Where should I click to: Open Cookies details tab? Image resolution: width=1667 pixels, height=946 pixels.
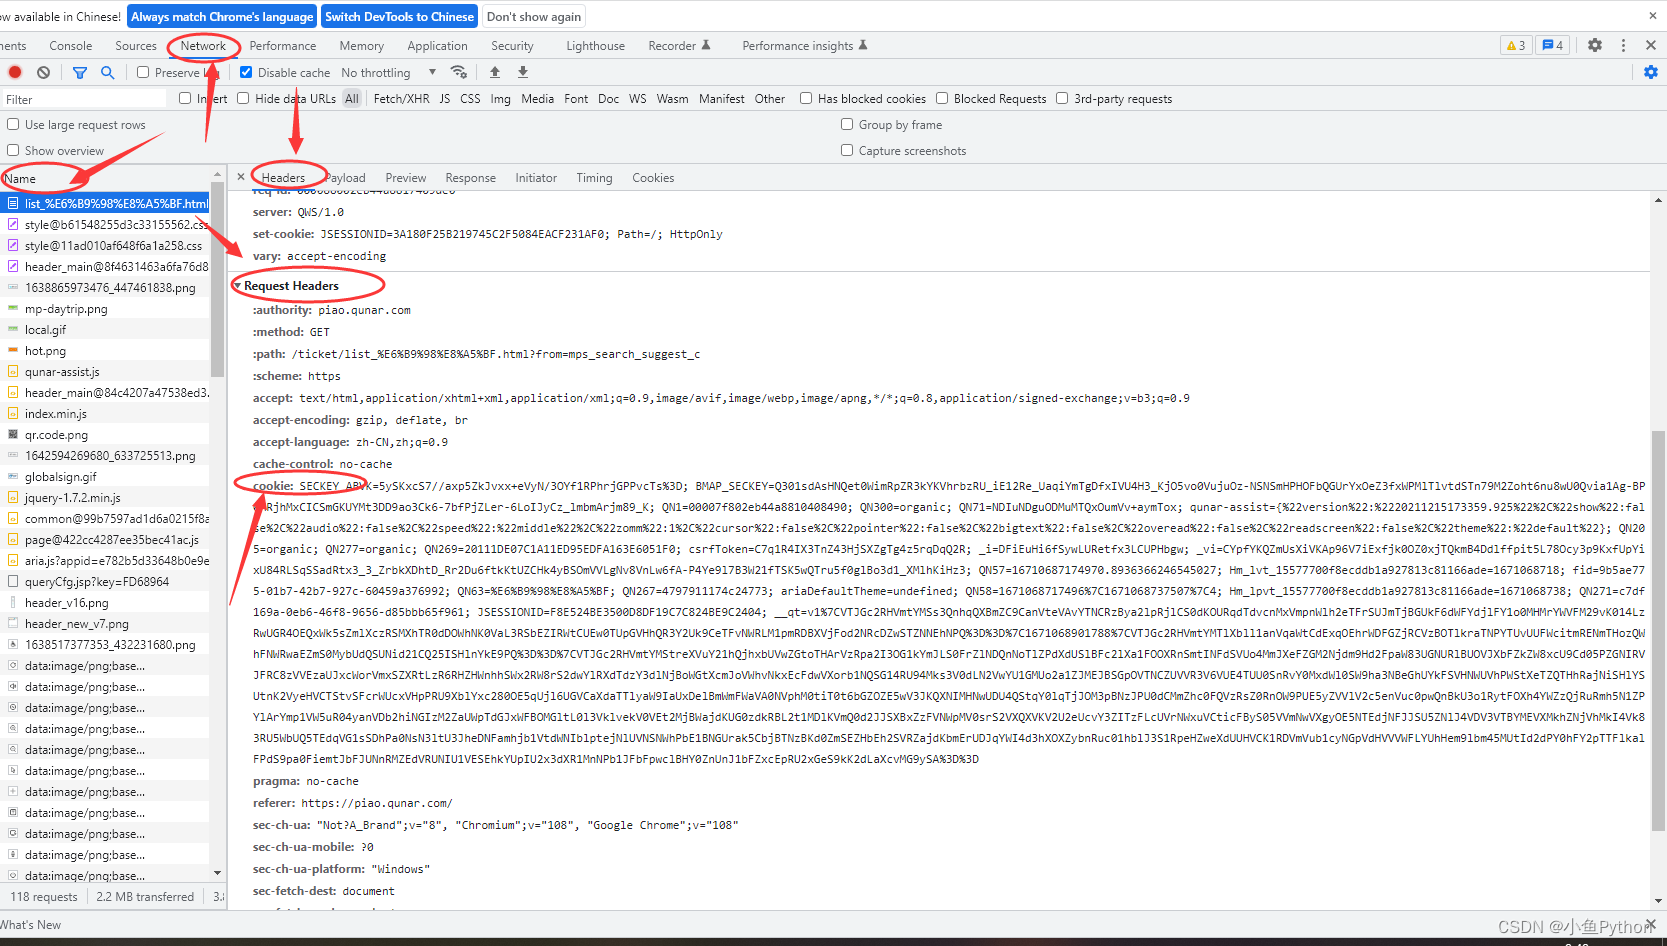click(653, 177)
